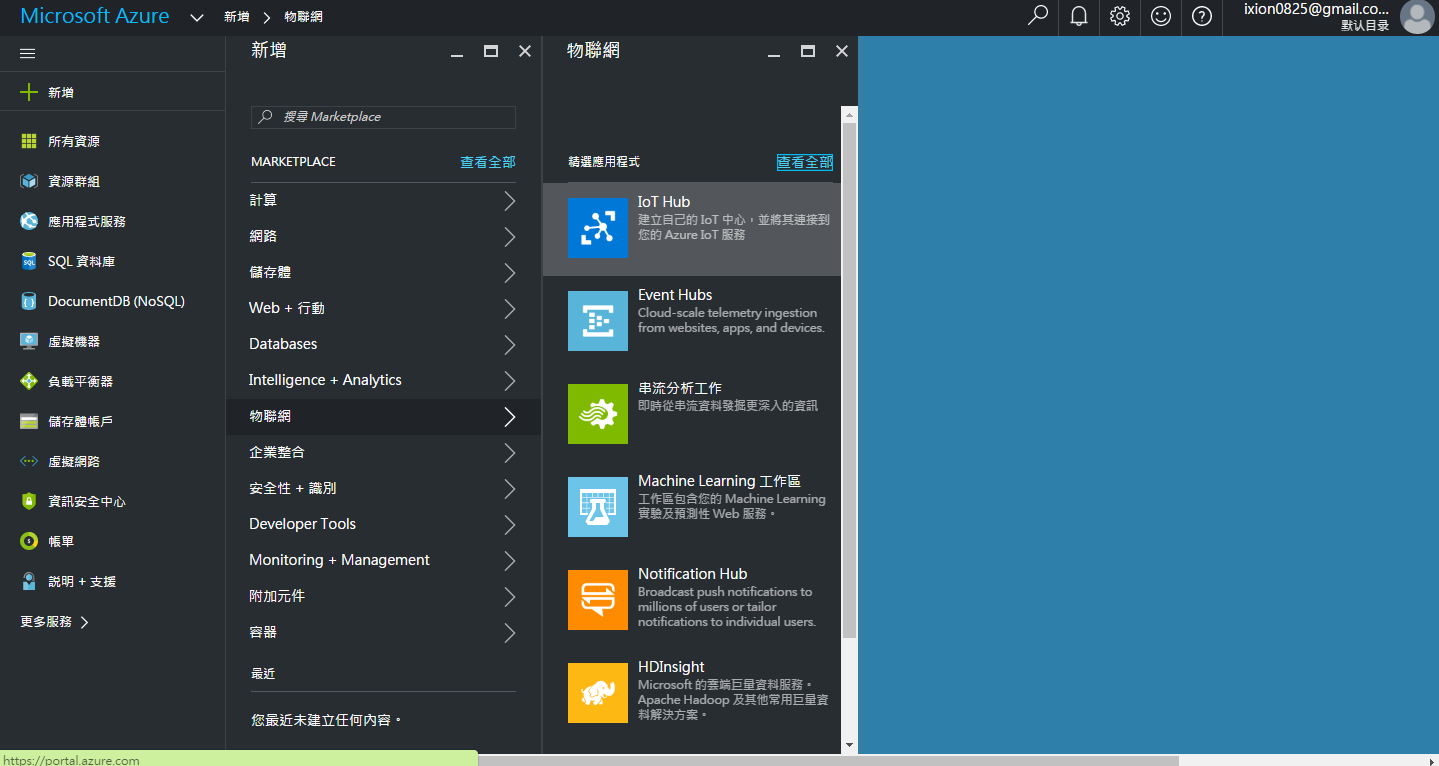Open IoT Hub title text
1439x766 pixels.
[x=664, y=202]
